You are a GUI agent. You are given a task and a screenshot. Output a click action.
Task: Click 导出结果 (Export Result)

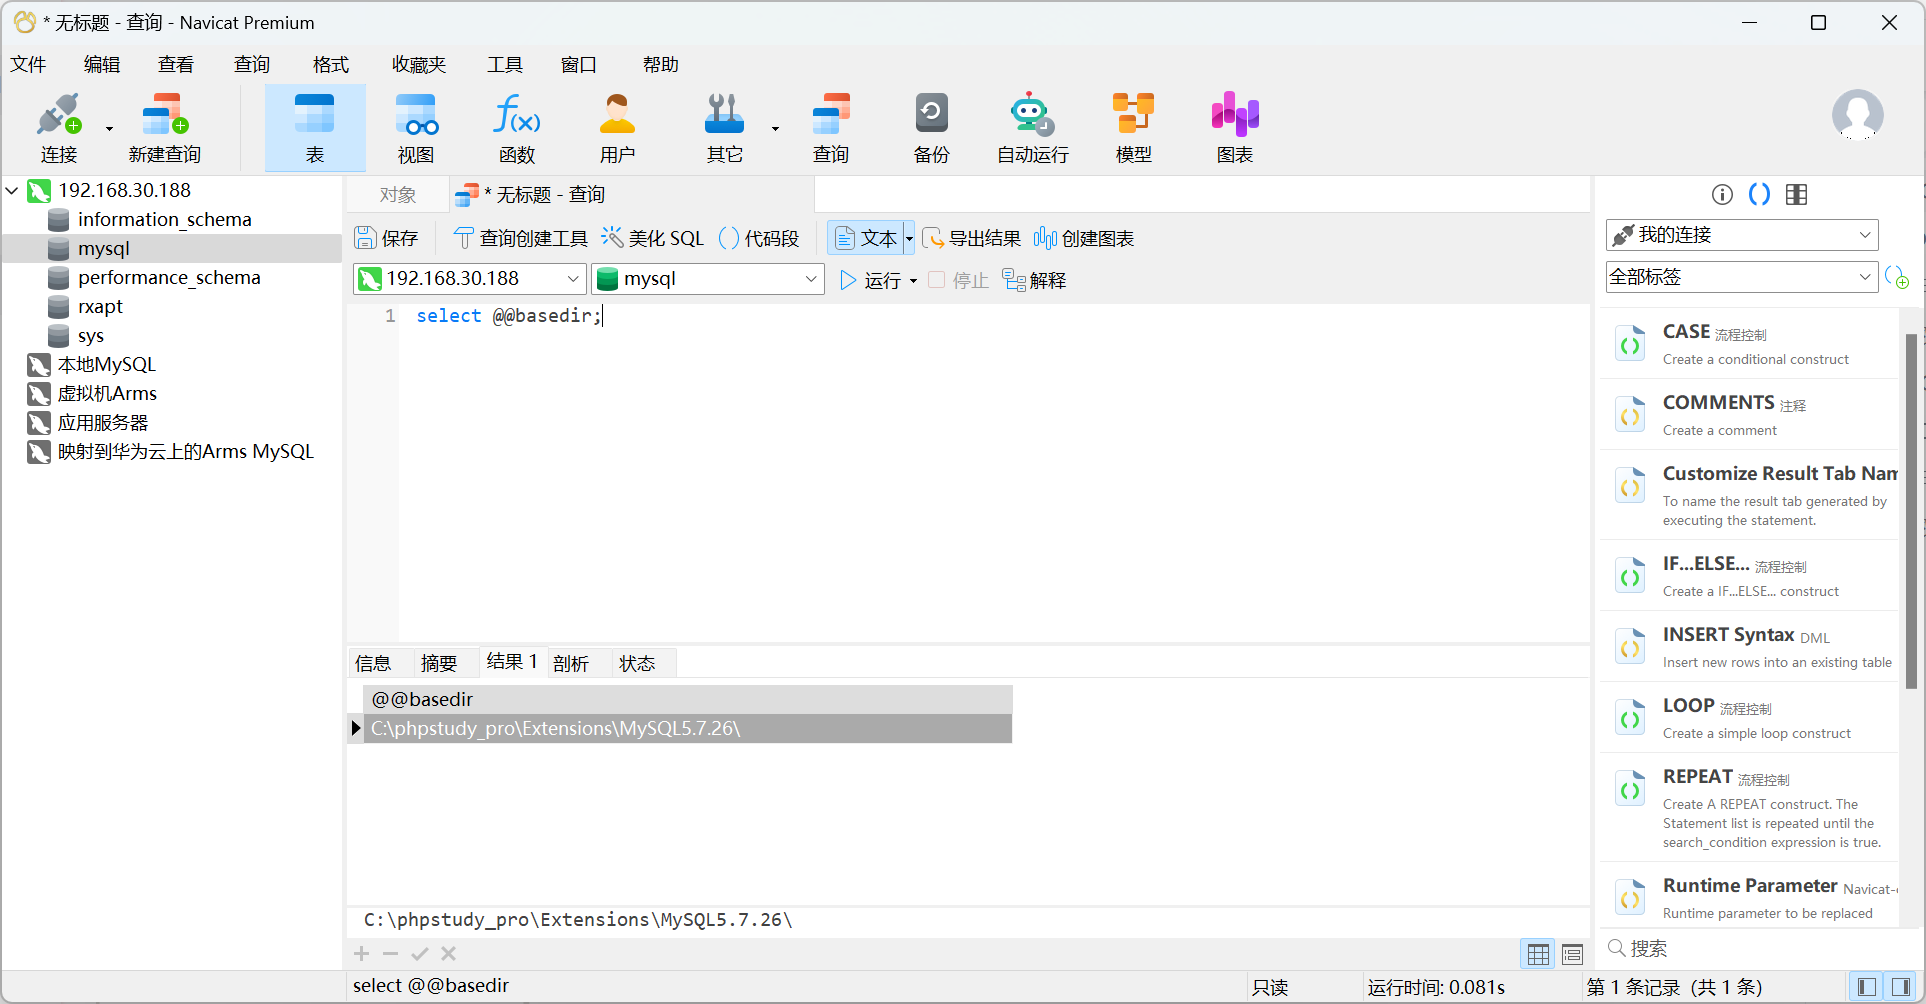click(x=972, y=238)
